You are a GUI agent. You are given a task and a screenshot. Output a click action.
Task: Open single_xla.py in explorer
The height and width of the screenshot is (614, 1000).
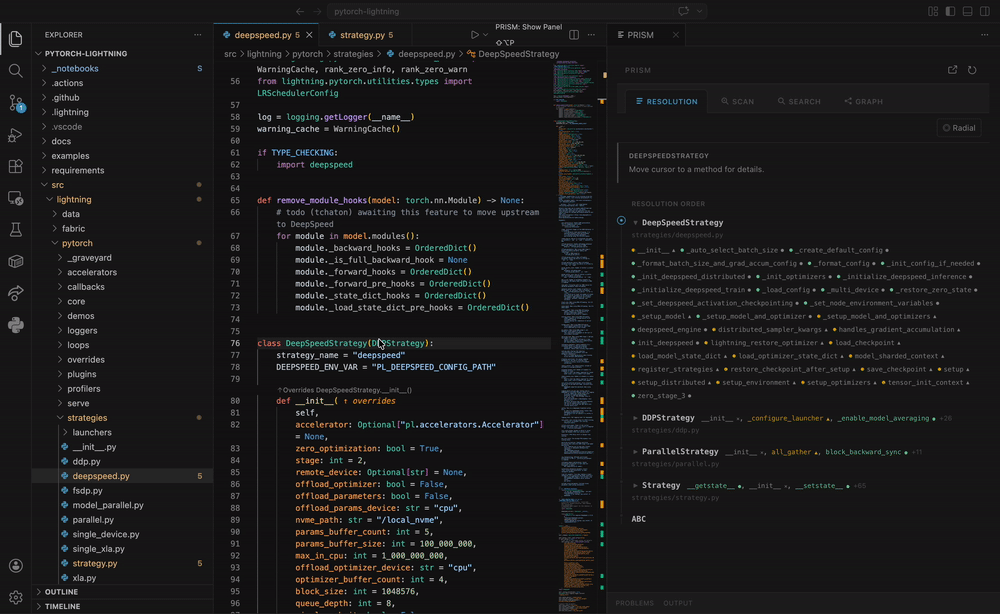pyautogui.click(x=98, y=549)
